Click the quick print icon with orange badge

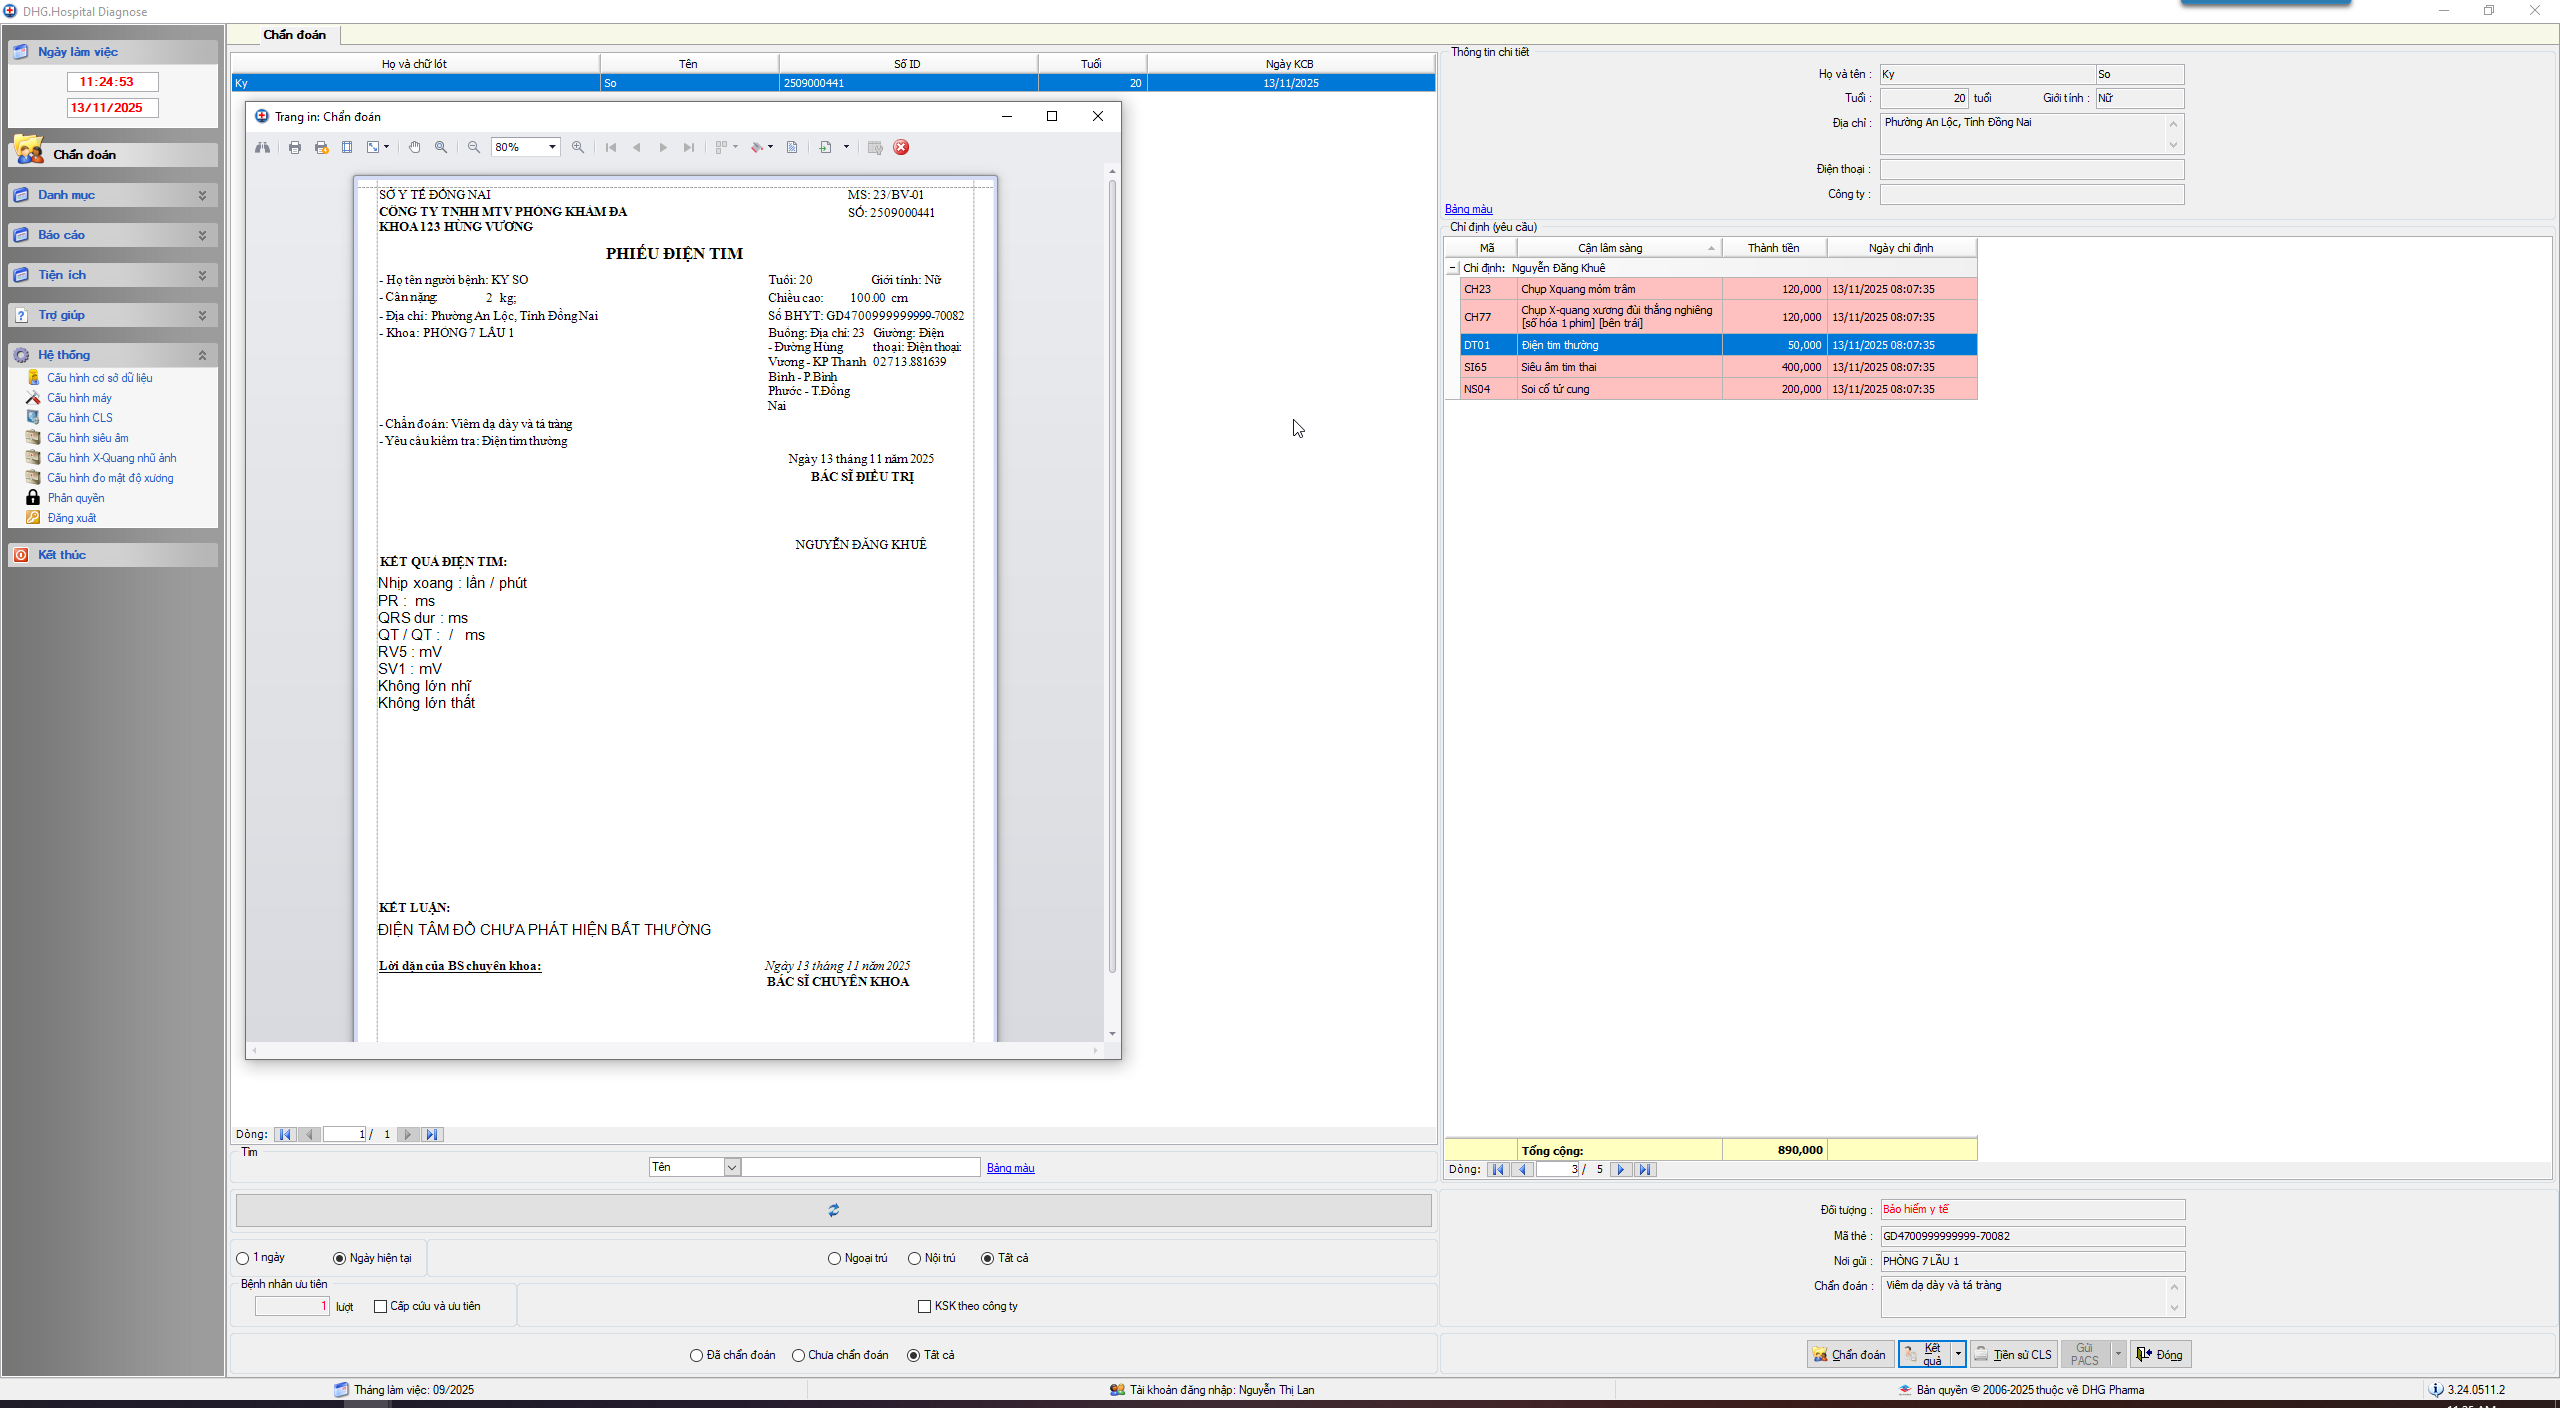321,147
